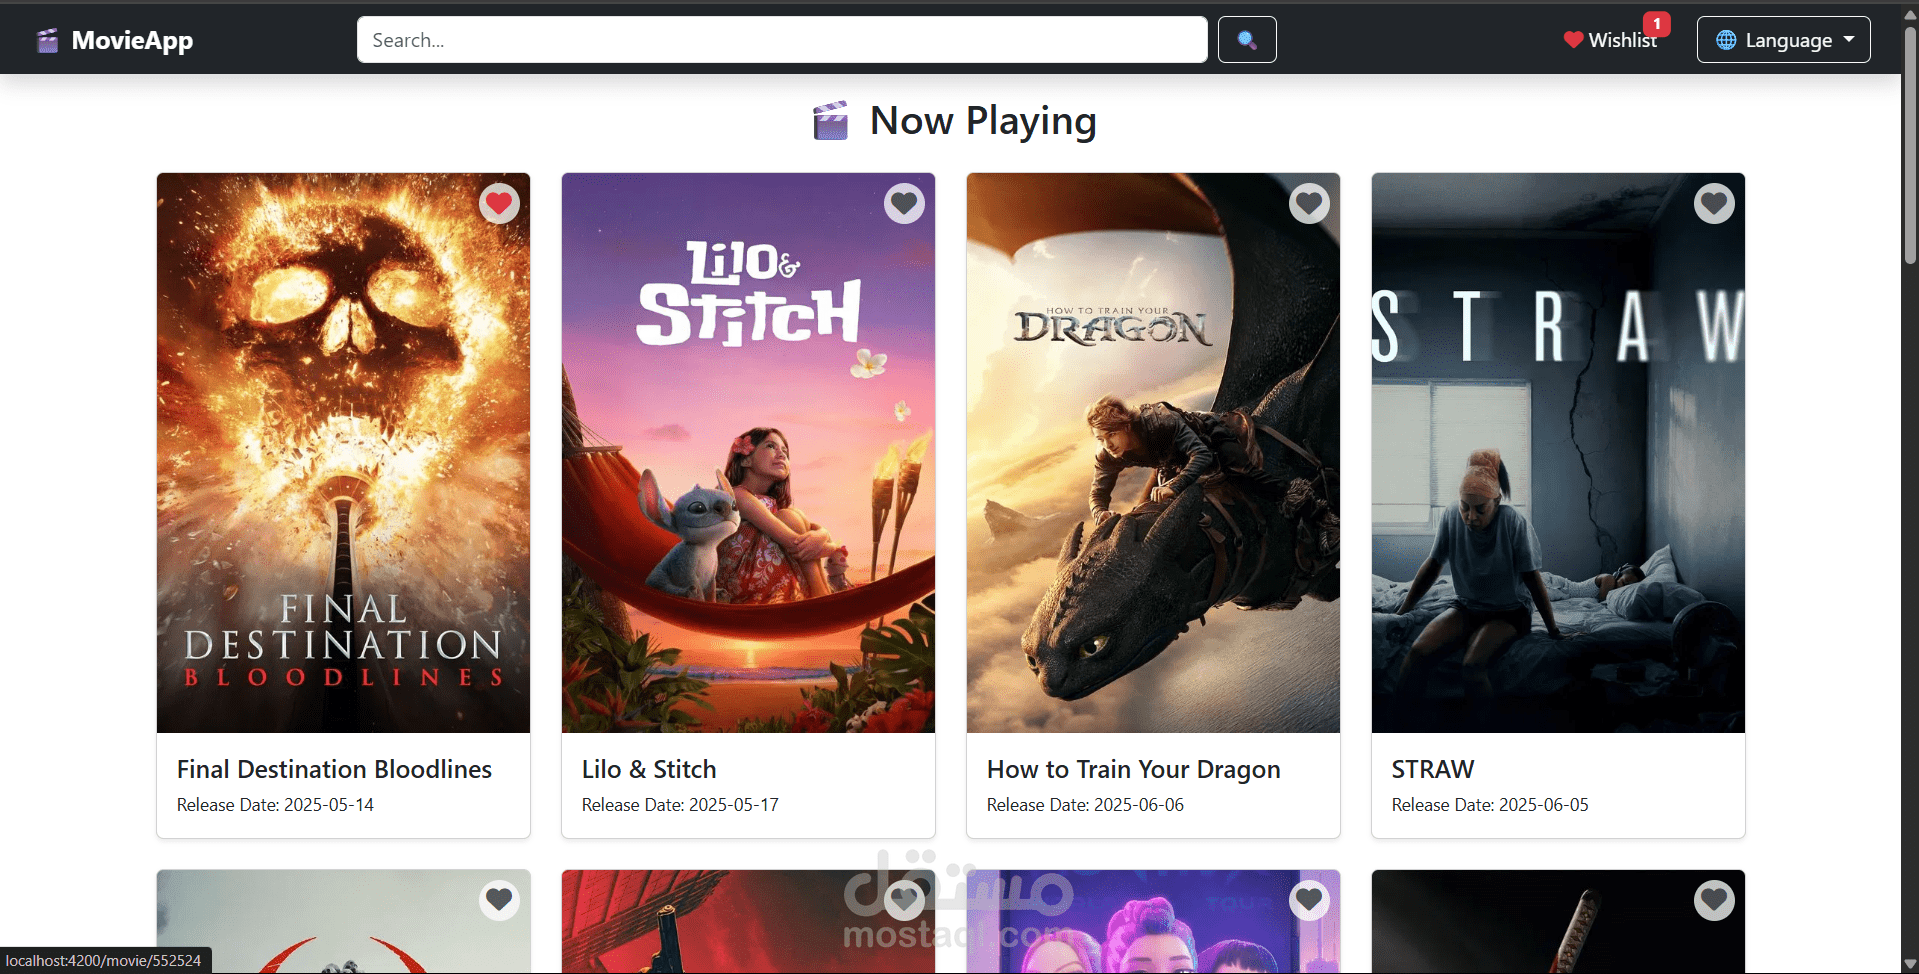
Task: Open the MovieApp home brand link
Action: (115, 40)
